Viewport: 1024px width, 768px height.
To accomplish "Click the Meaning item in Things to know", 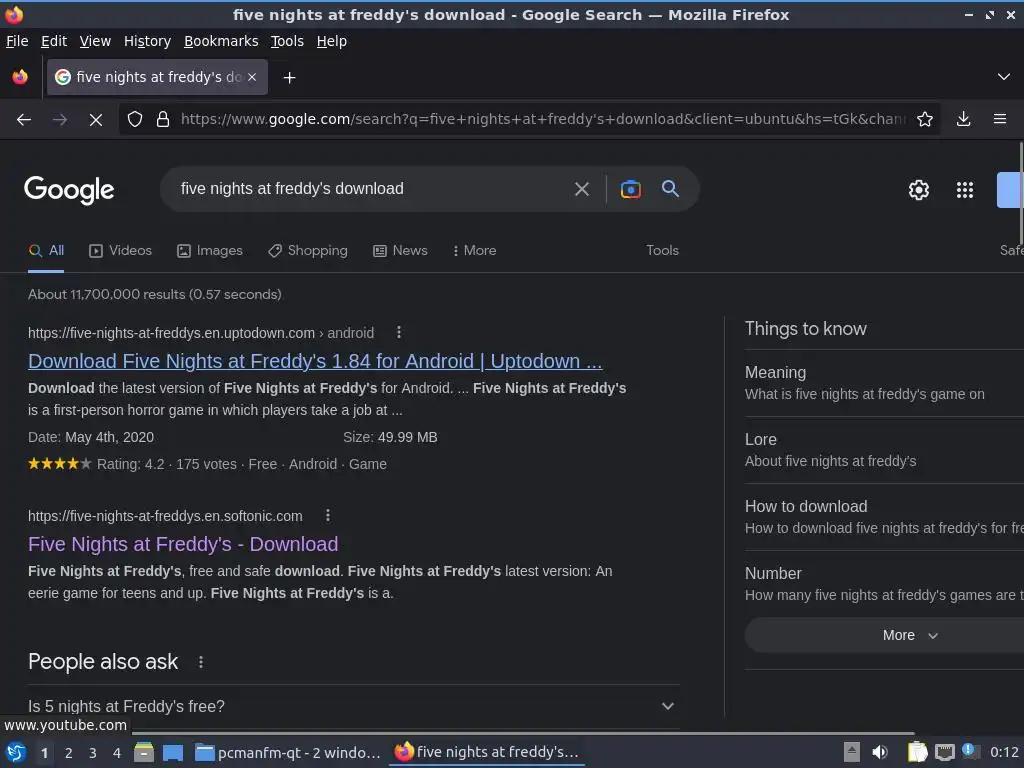I will tap(884, 383).
